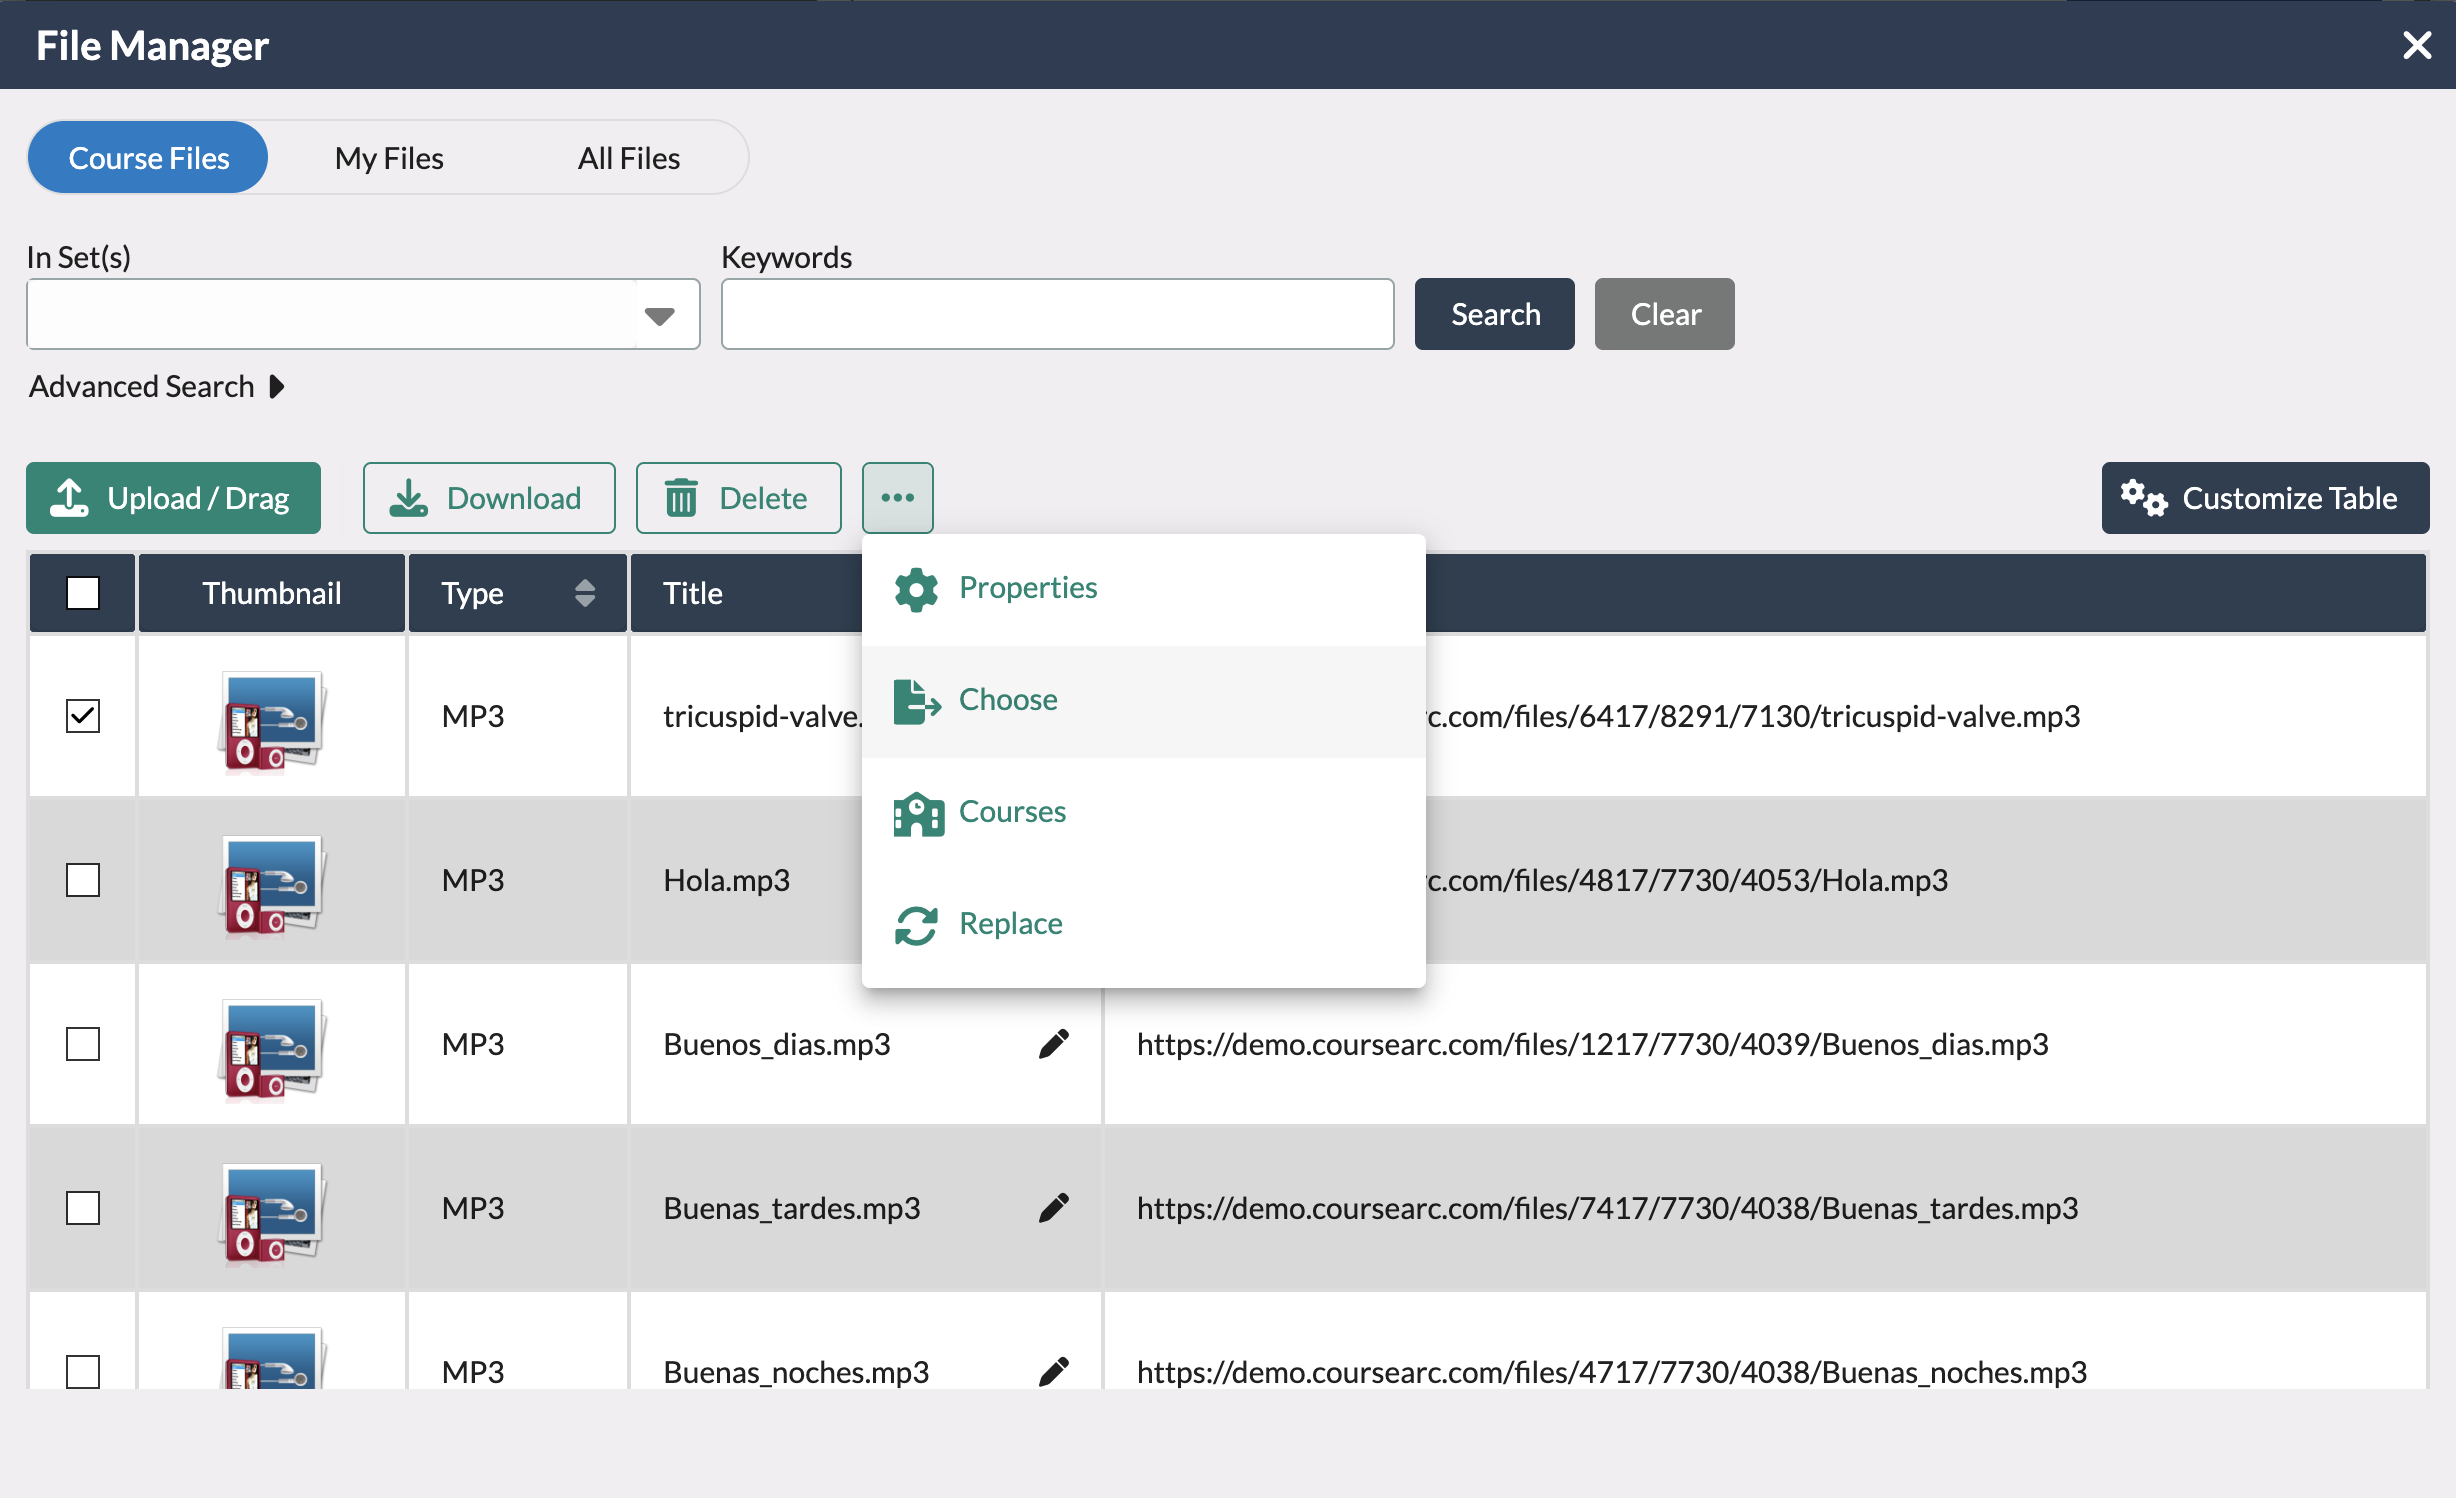Check the Hola.mp3 row checkbox

83,880
